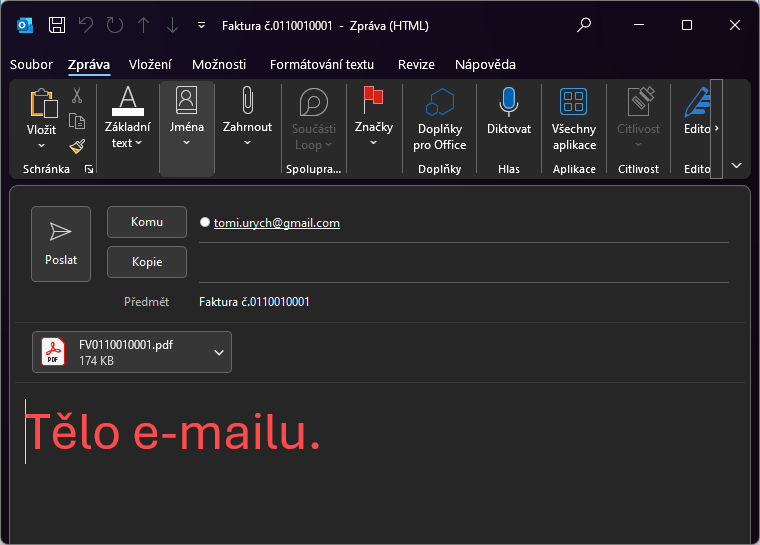
Task: Click the Součásti Loop icon
Action: tap(314, 102)
